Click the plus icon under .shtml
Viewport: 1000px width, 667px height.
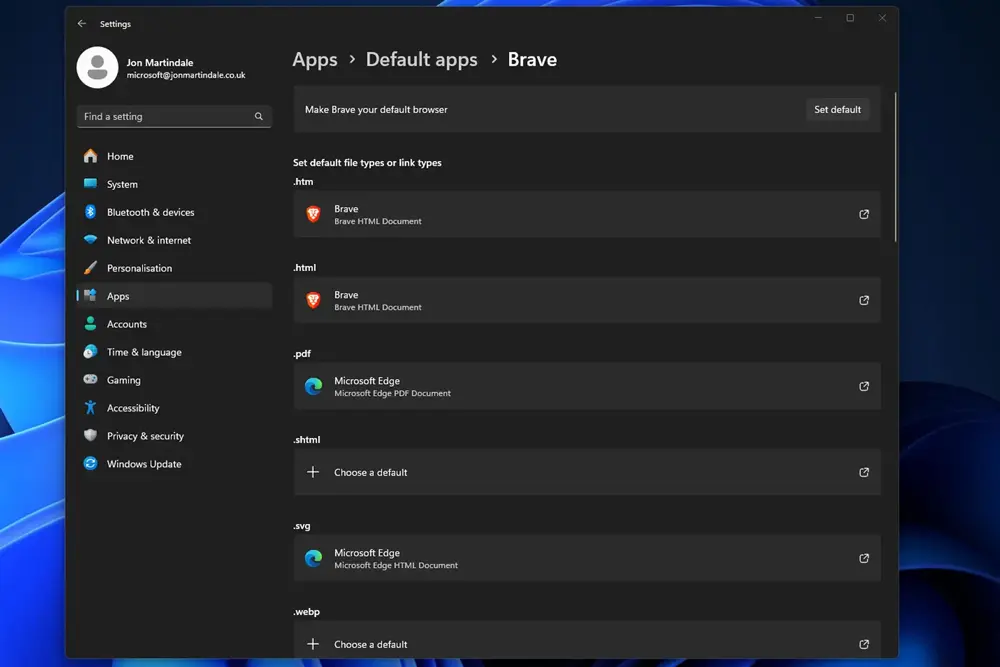pyautogui.click(x=313, y=472)
